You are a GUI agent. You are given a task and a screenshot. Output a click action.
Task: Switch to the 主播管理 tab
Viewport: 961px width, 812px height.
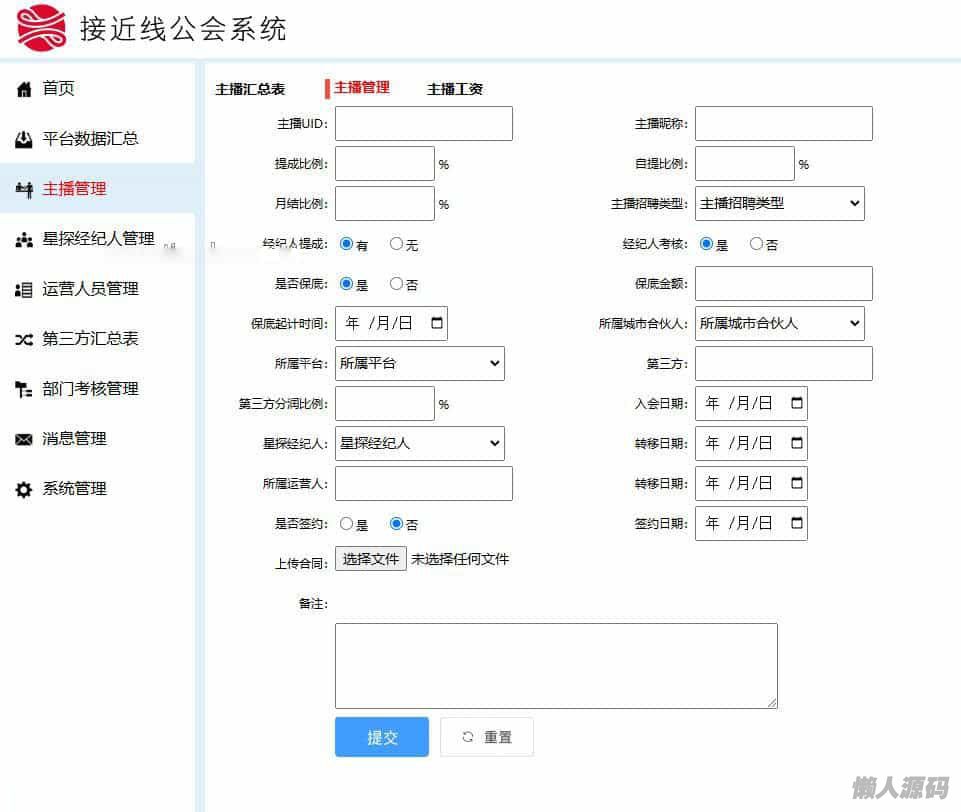pos(362,88)
